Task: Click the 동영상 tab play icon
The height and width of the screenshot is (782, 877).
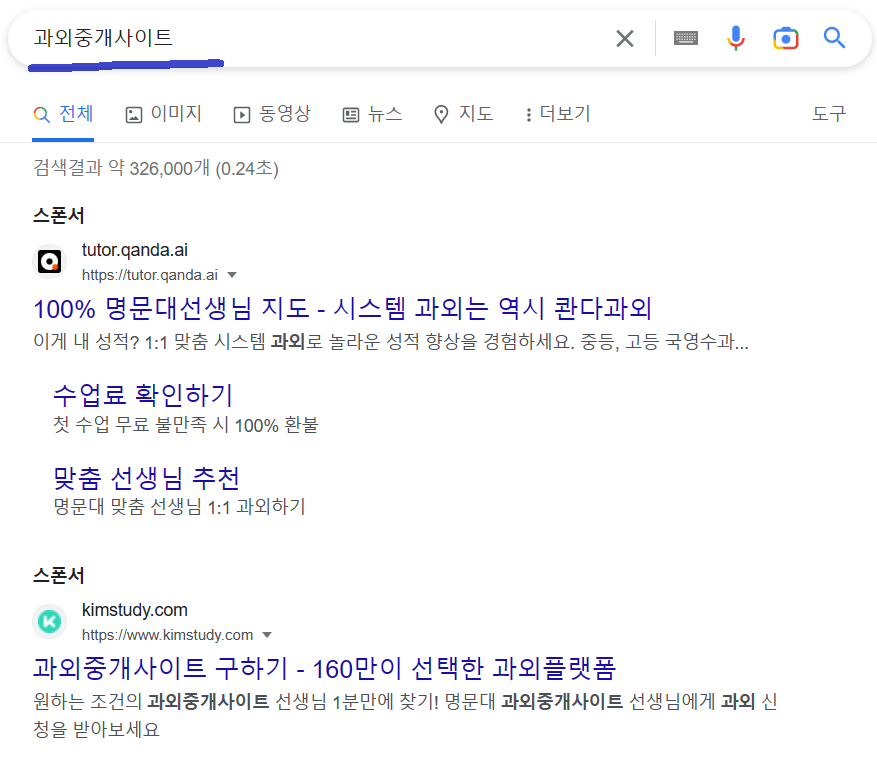Action: tap(241, 114)
